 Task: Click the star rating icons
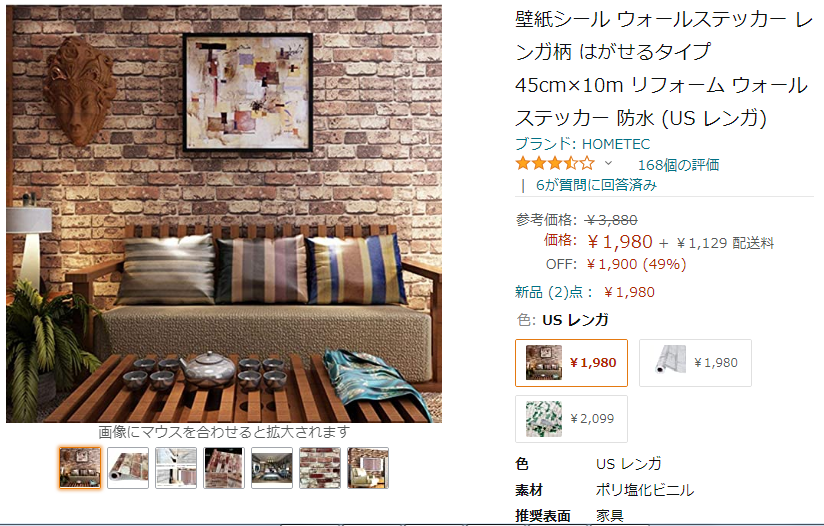coord(555,163)
